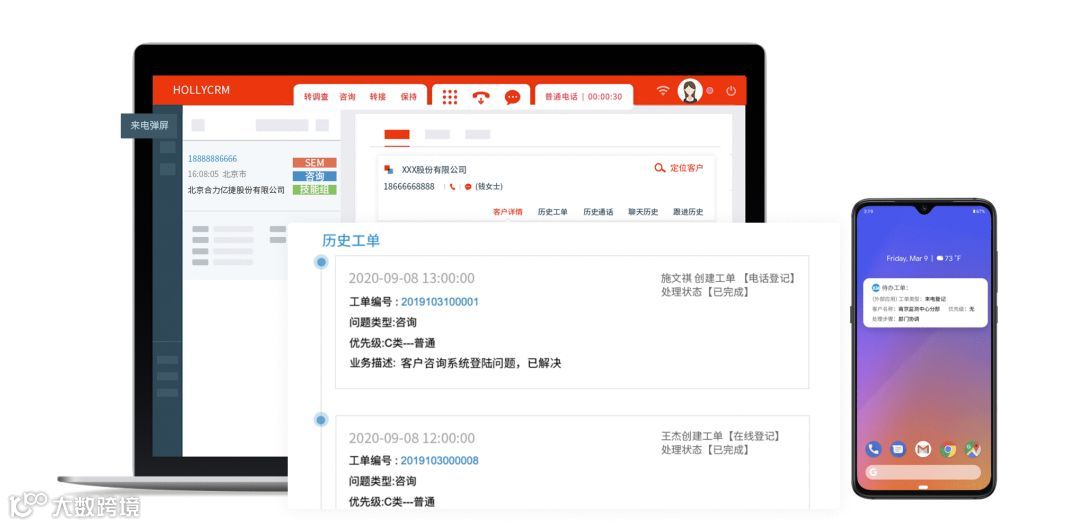Open the chat bubble icon in toolbar

(x=512, y=97)
